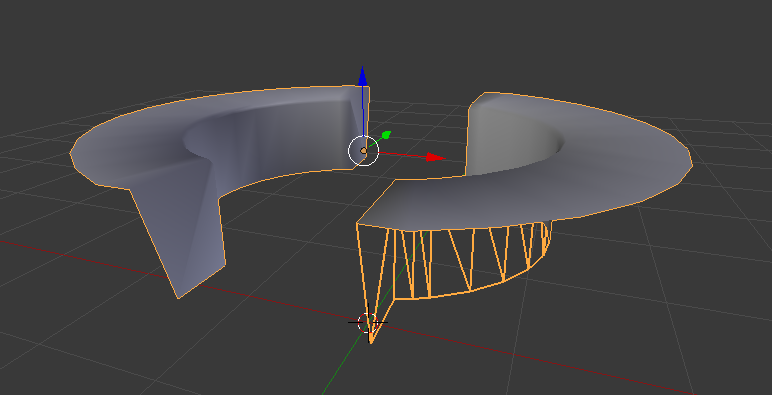Click the blue Z-axis gizmo shaft
772x395 pixels.
[363, 114]
